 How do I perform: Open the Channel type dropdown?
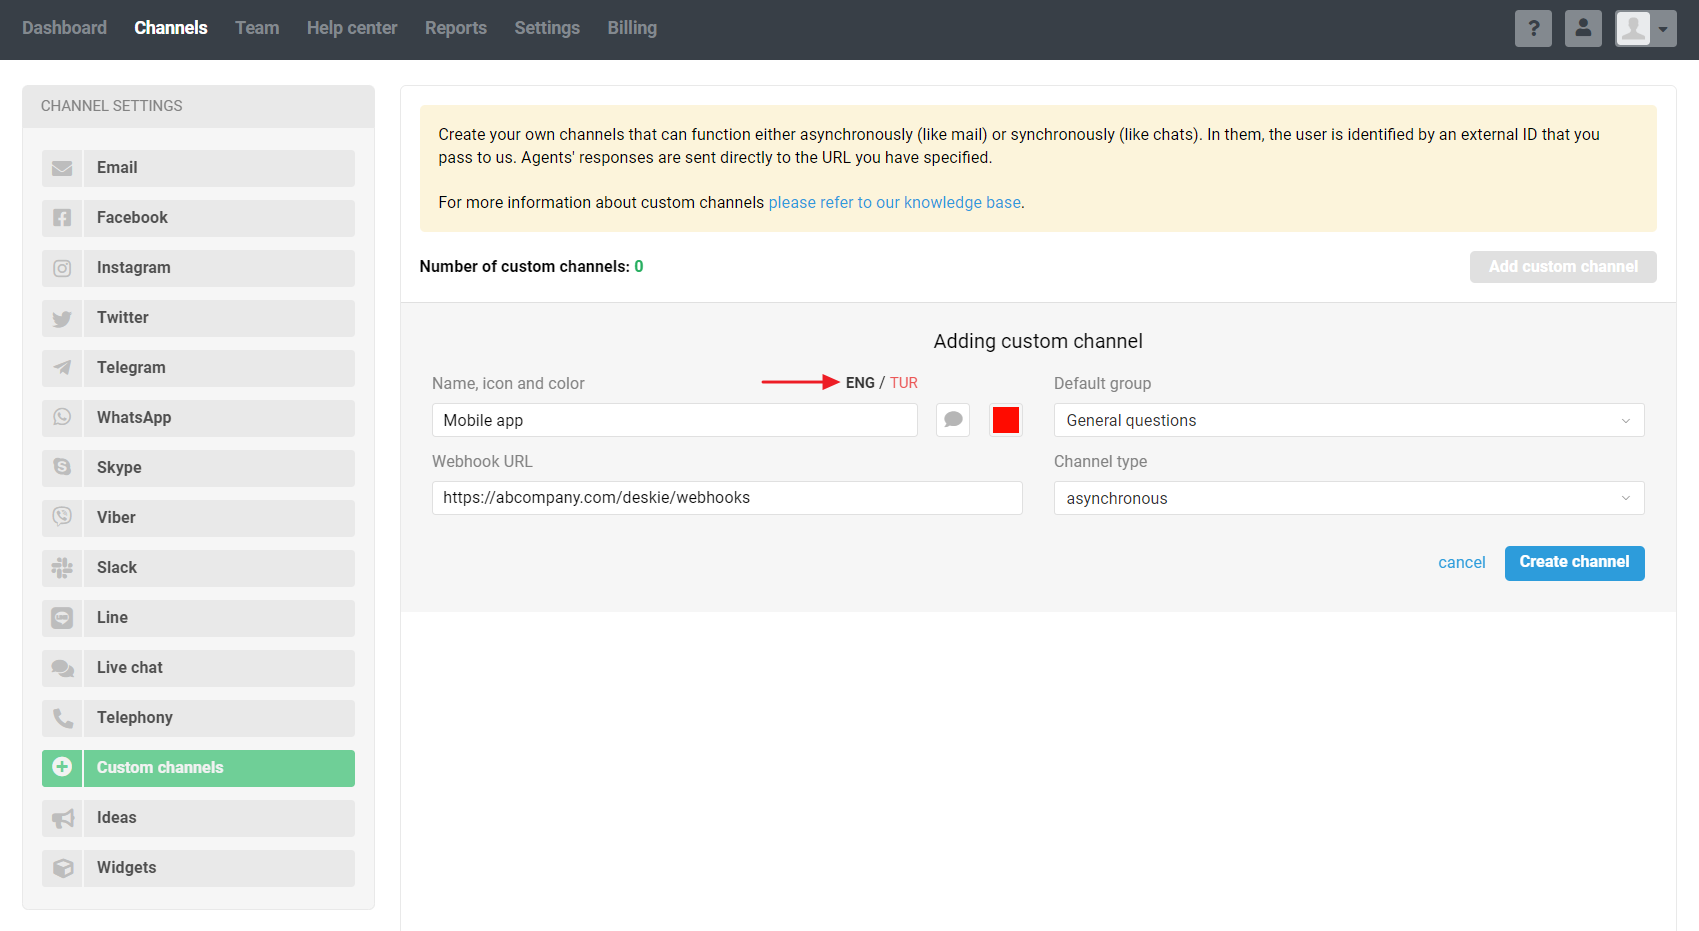(x=1349, y=498)
